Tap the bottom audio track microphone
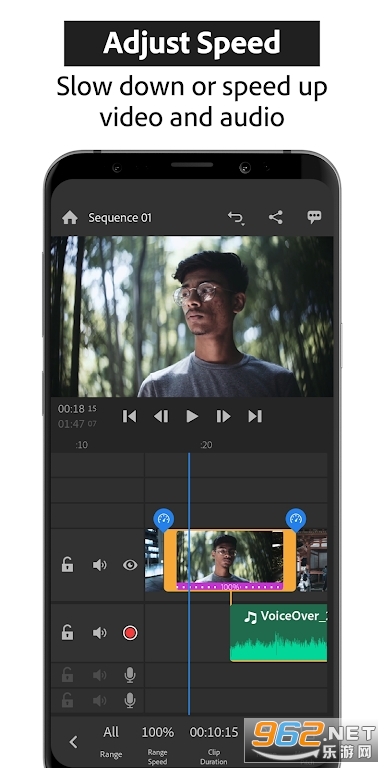The height and width of the screenshot is (768, 384). (130, 701)
